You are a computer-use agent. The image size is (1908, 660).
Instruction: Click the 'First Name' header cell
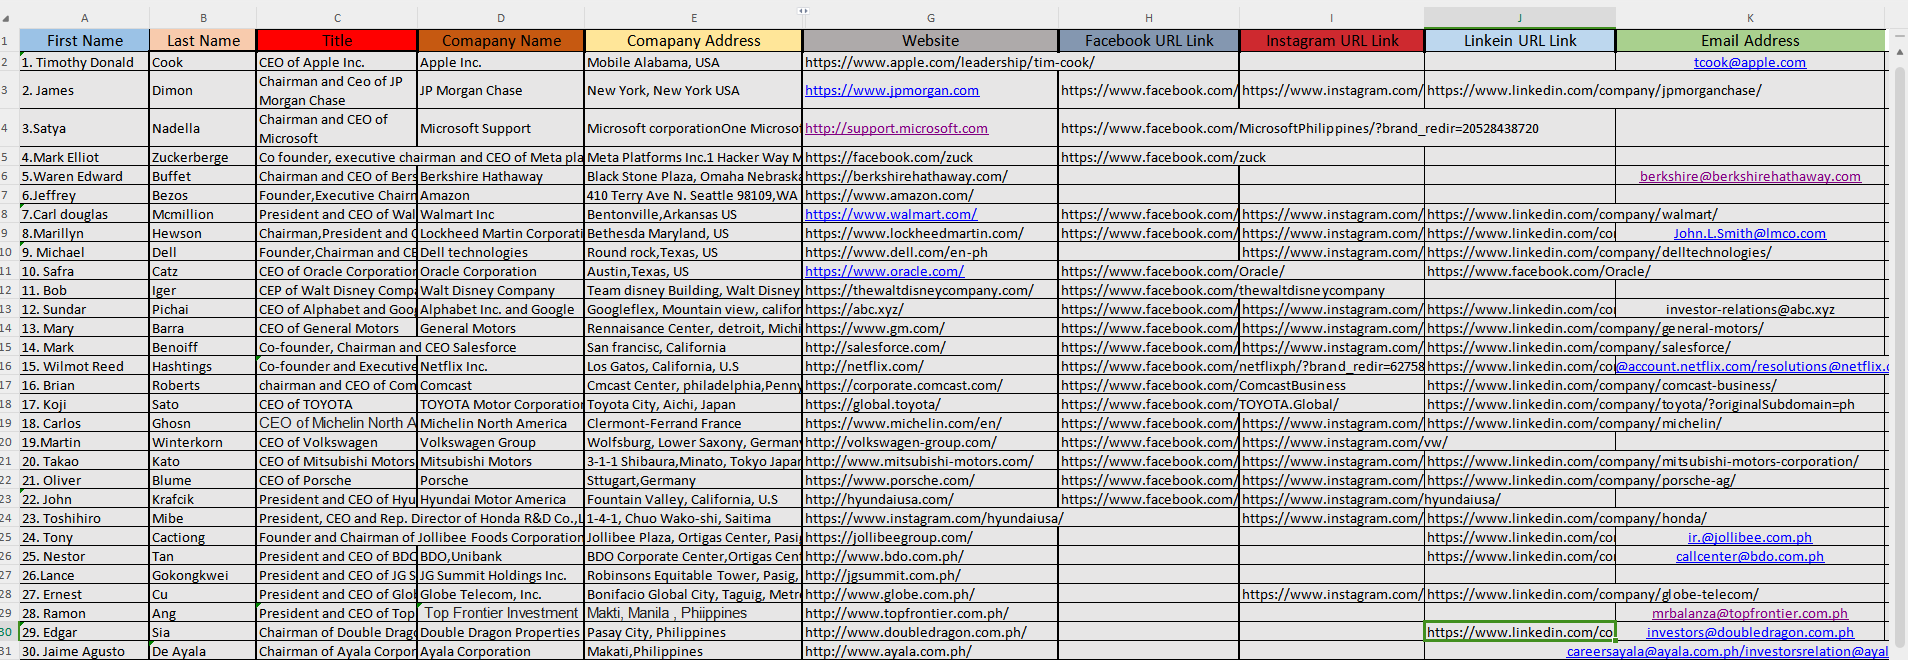click(85, 41)
